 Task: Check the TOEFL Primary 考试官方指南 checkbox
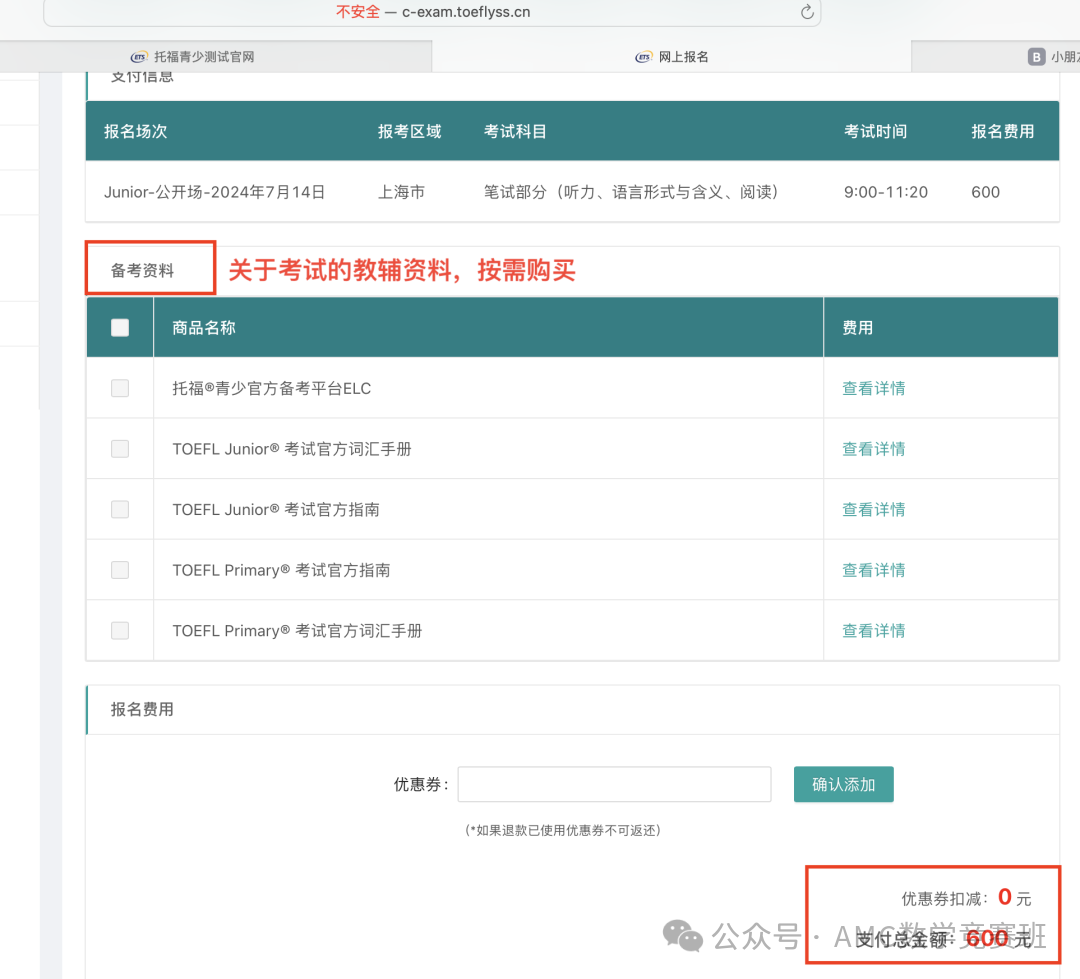[x=120, y=570]
